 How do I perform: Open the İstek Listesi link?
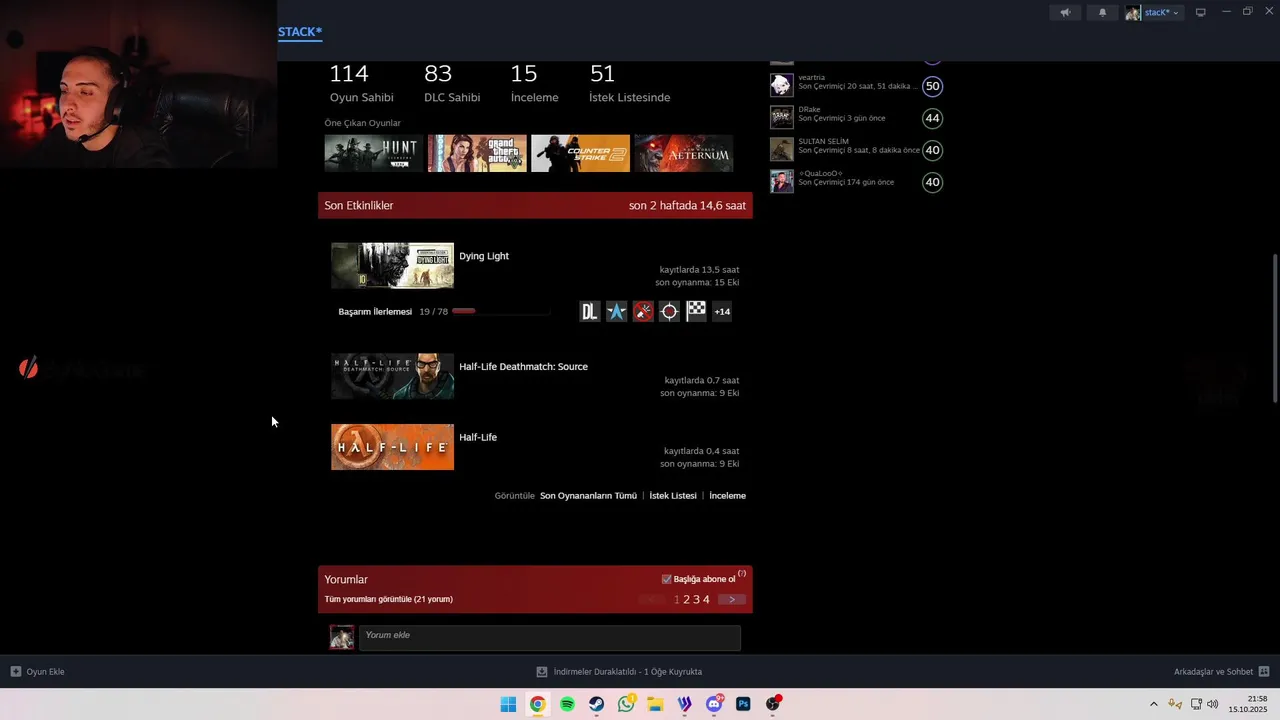click(673, 496)
